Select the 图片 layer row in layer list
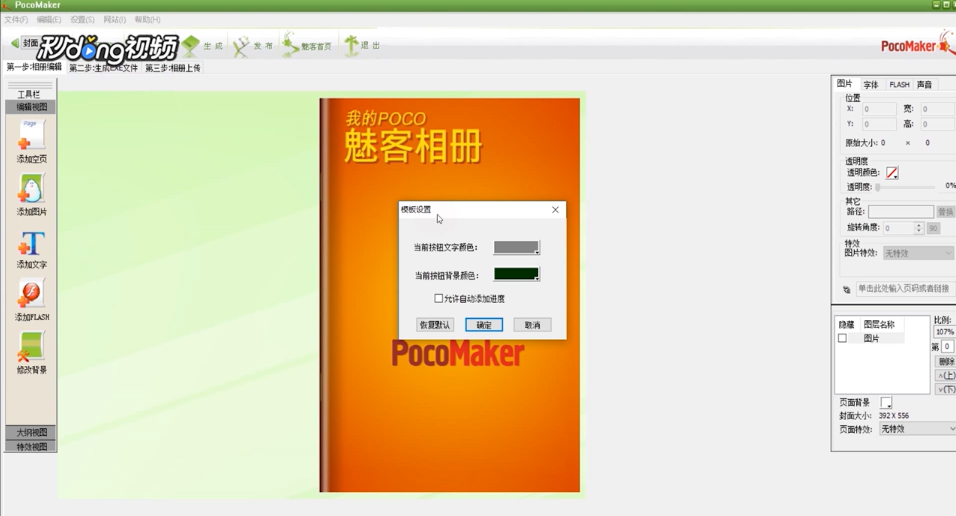 tap(869, 338)
